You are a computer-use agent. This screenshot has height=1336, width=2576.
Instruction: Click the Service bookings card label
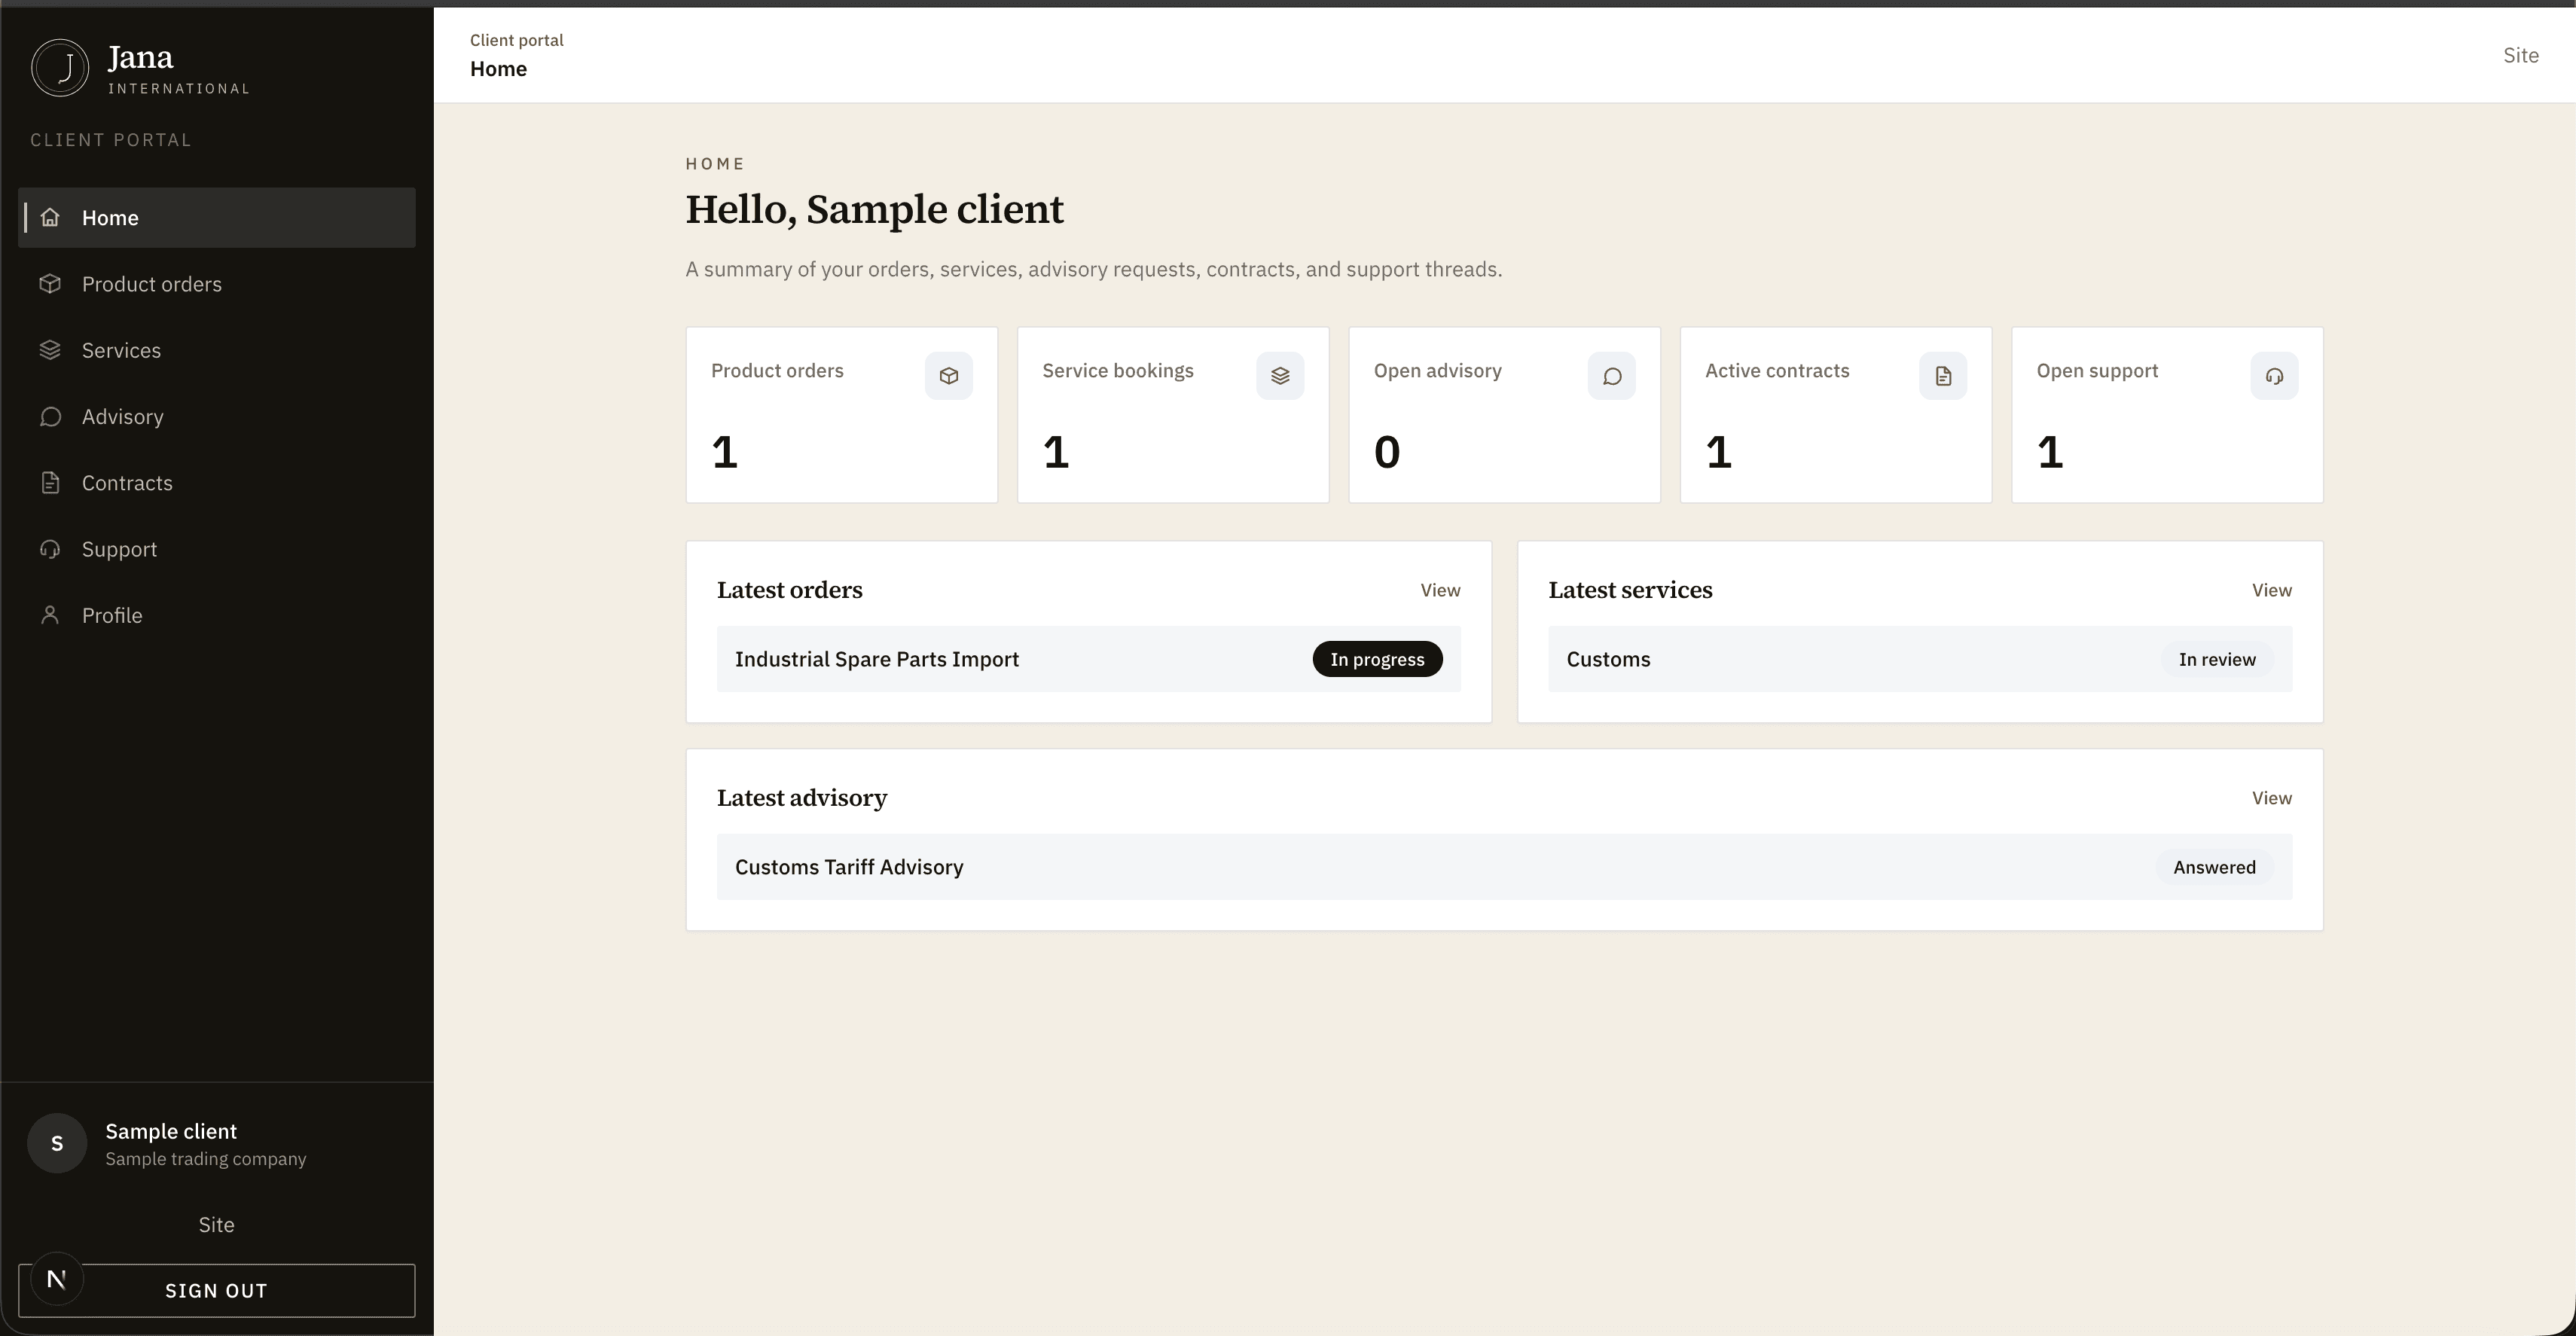click(x=1118, y=370)
